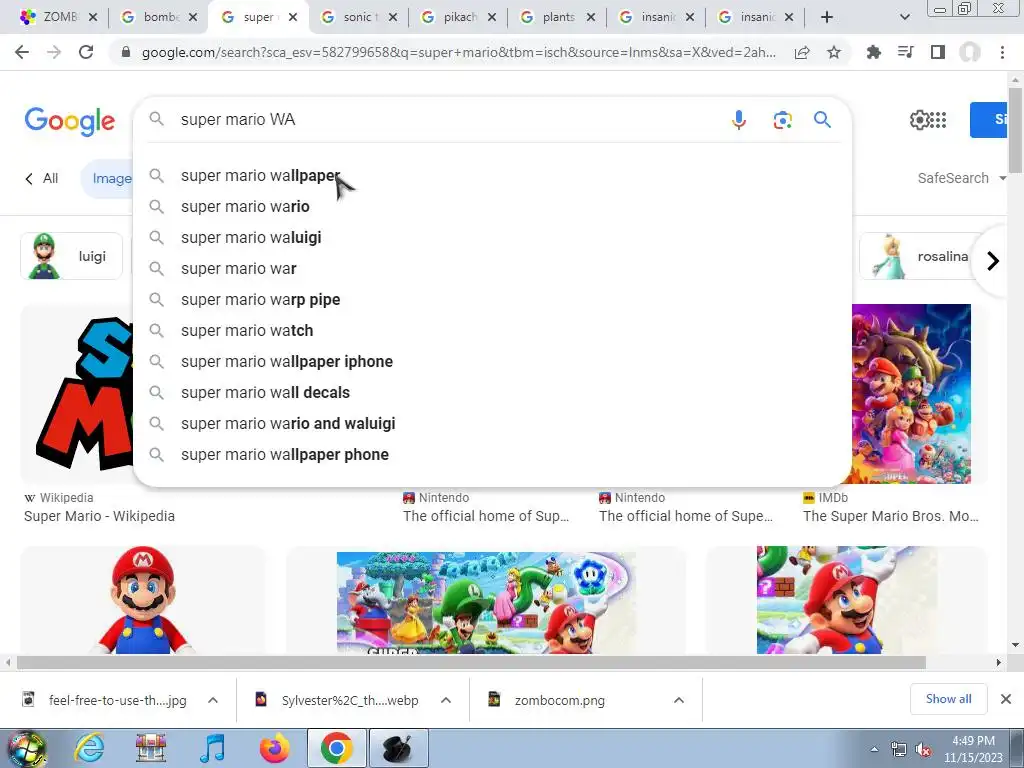Screen dimensions: 1024x768
Task: Bookmark this page with the star
Action: coord(834,52)
